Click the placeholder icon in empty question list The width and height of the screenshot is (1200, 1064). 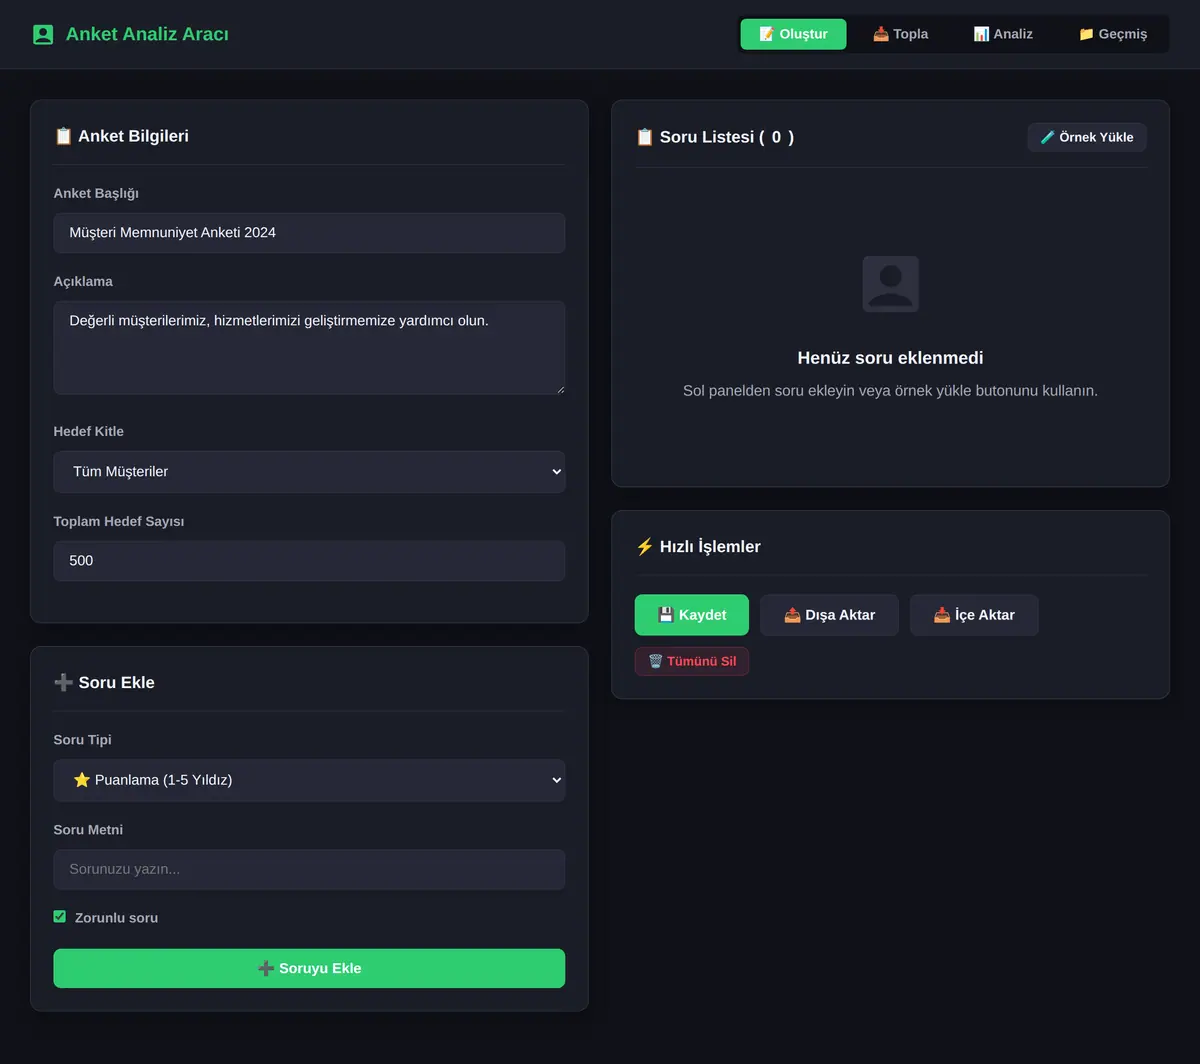tap(890, 284)
